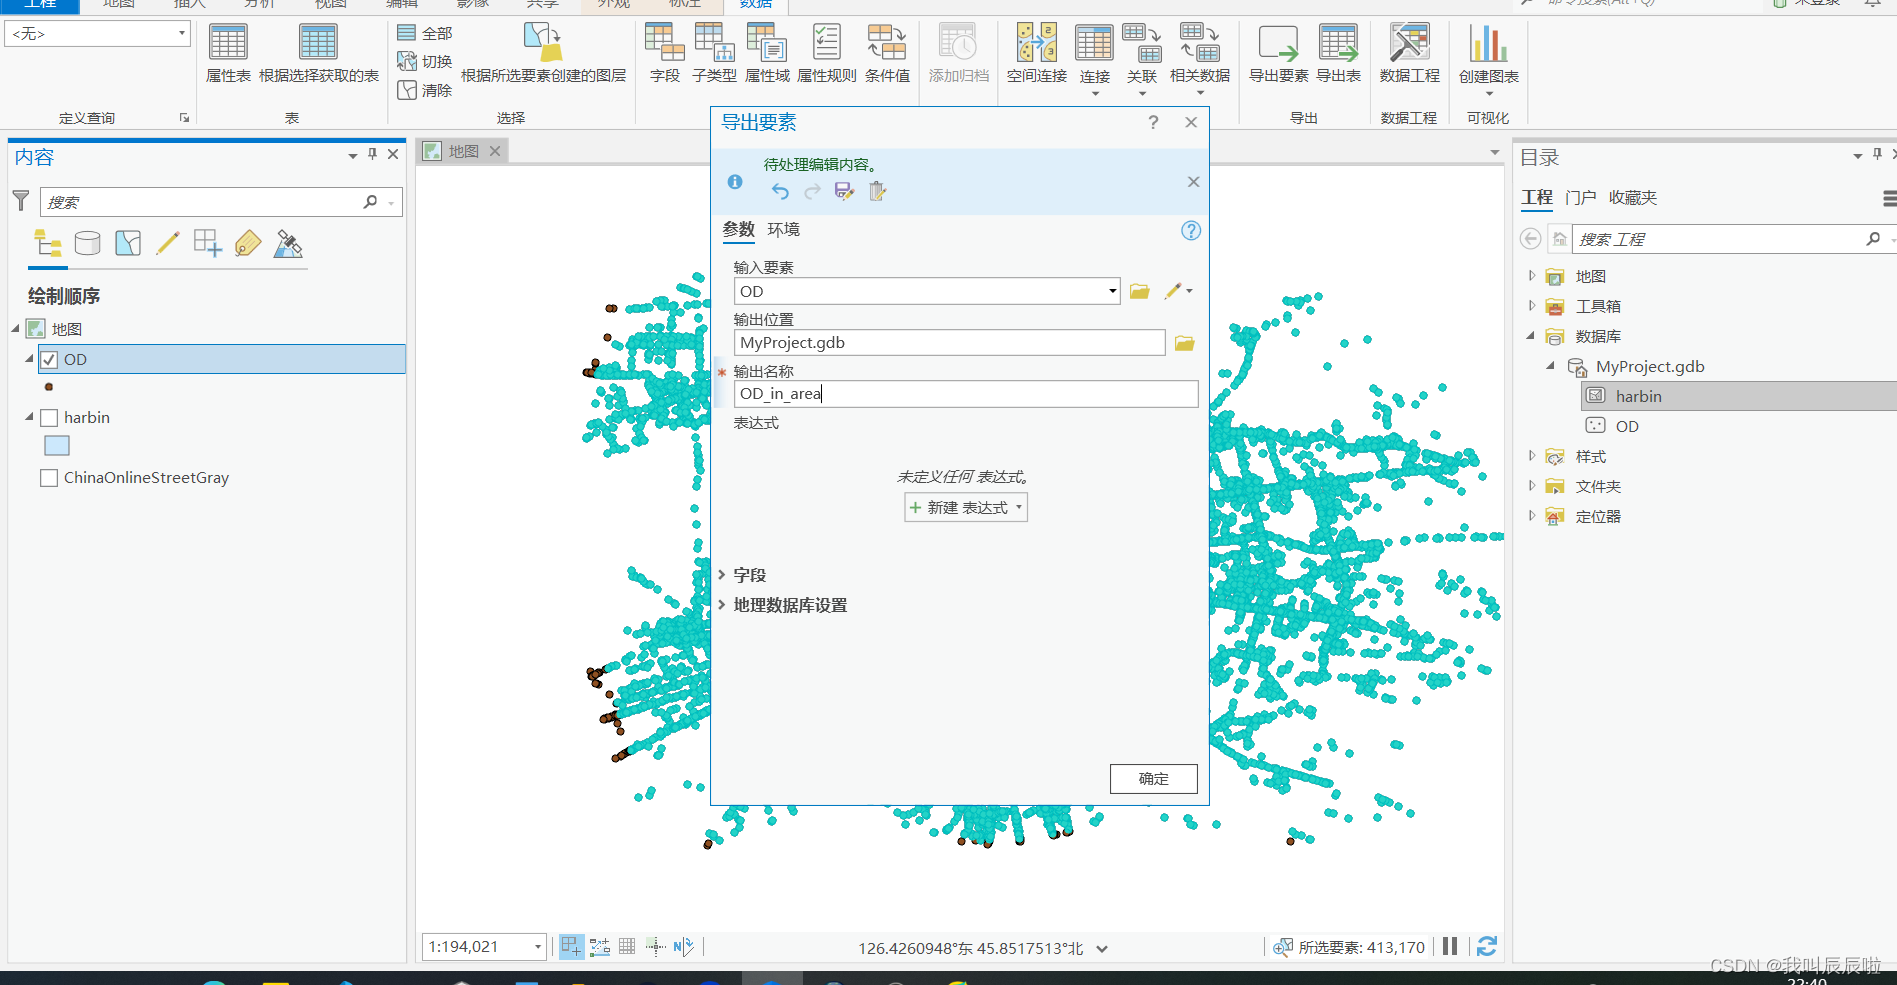Click discard edits icon in banner

click(877, 191)
